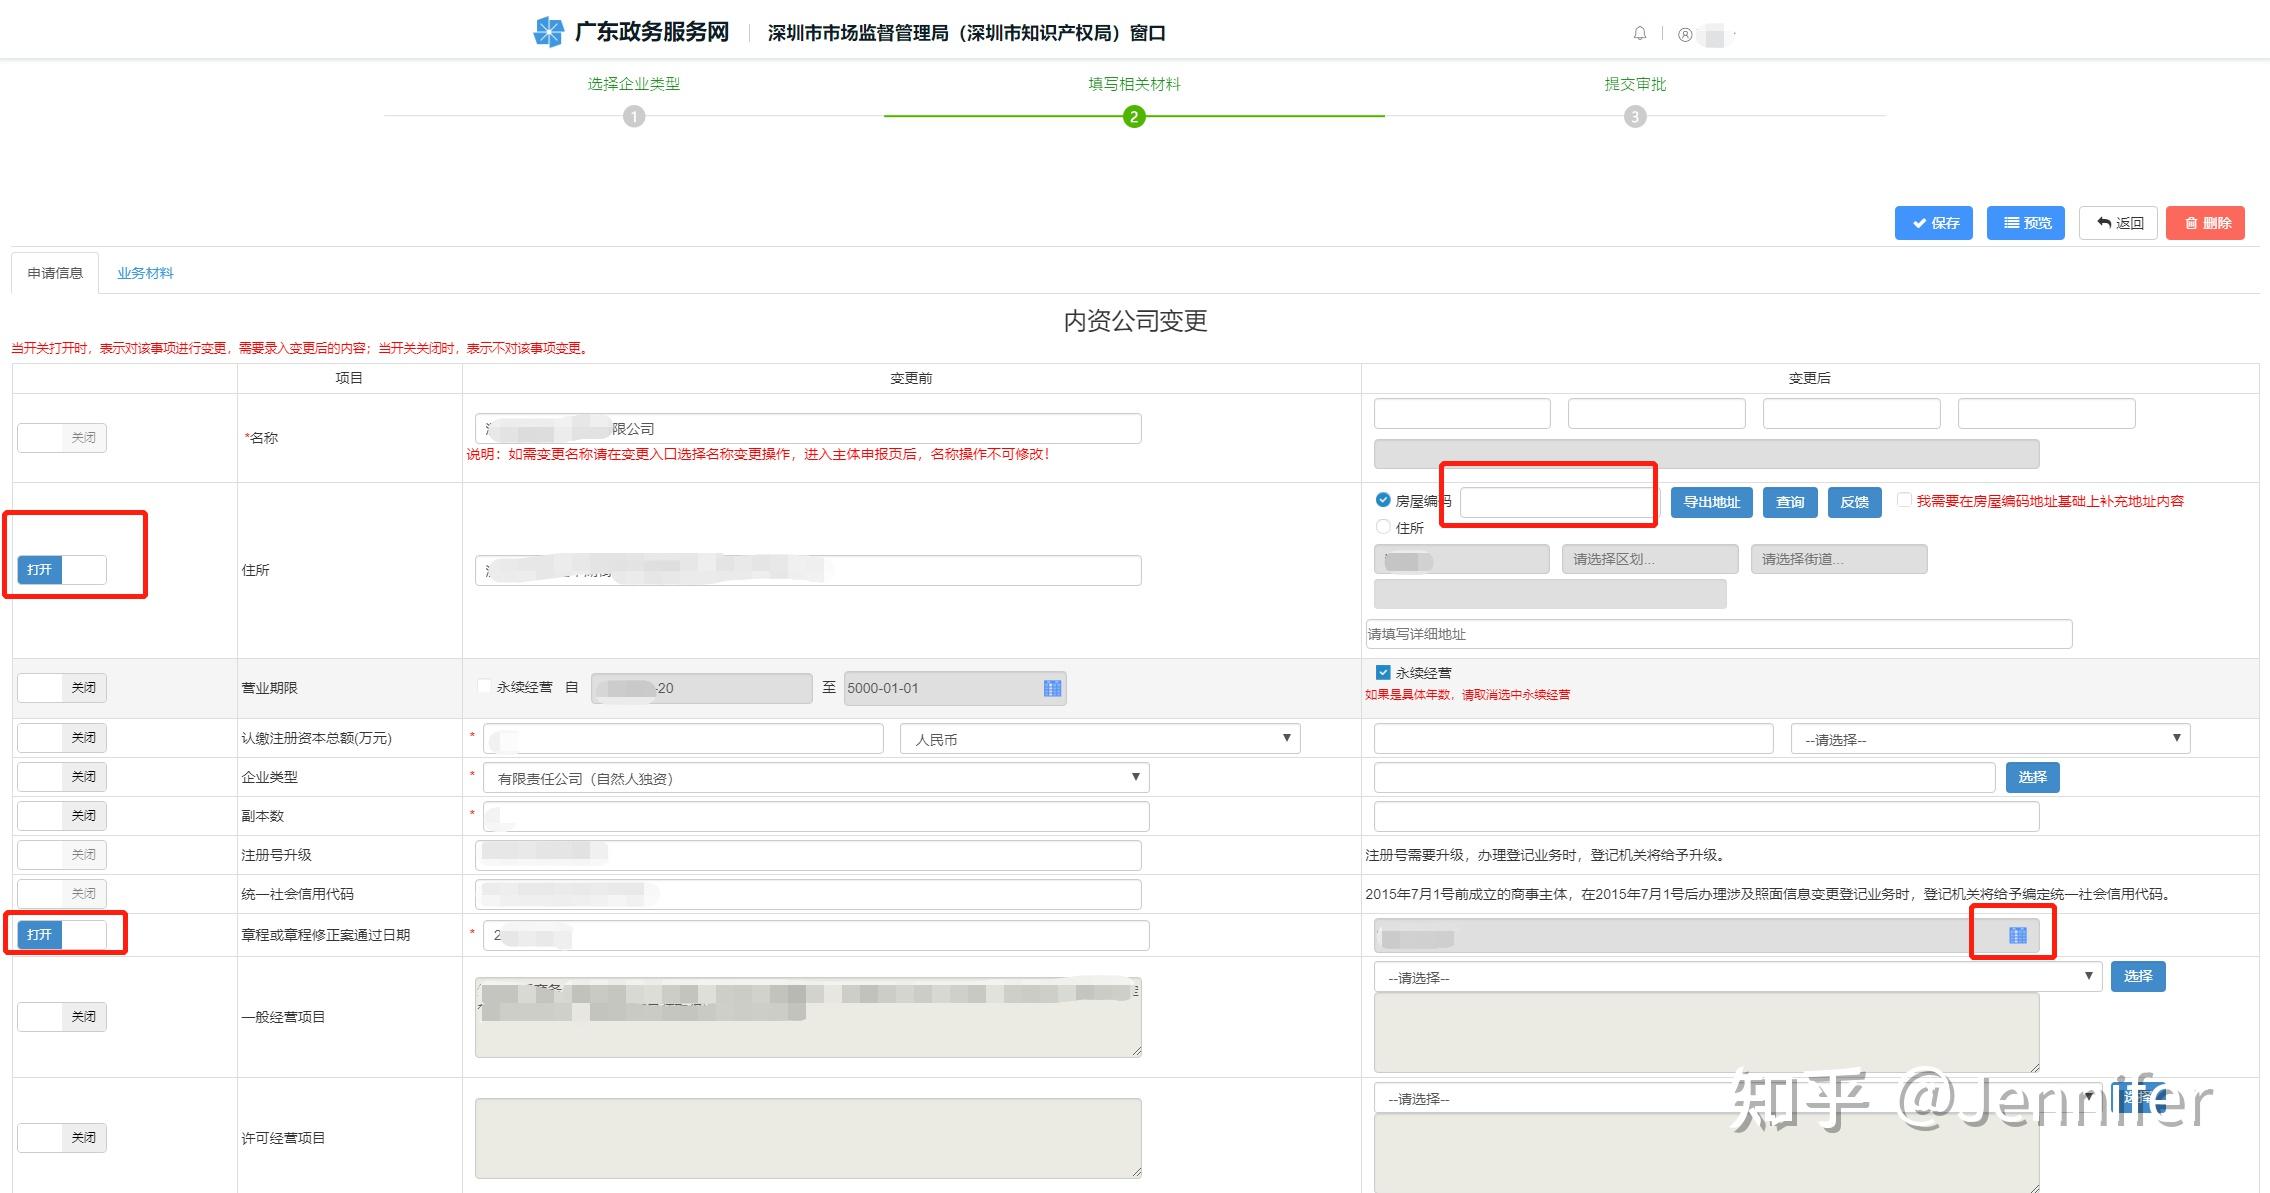Screen dimensions: 2270x1193
Task: Go to step 1 circle 选择企业类型
Action: 634,117
